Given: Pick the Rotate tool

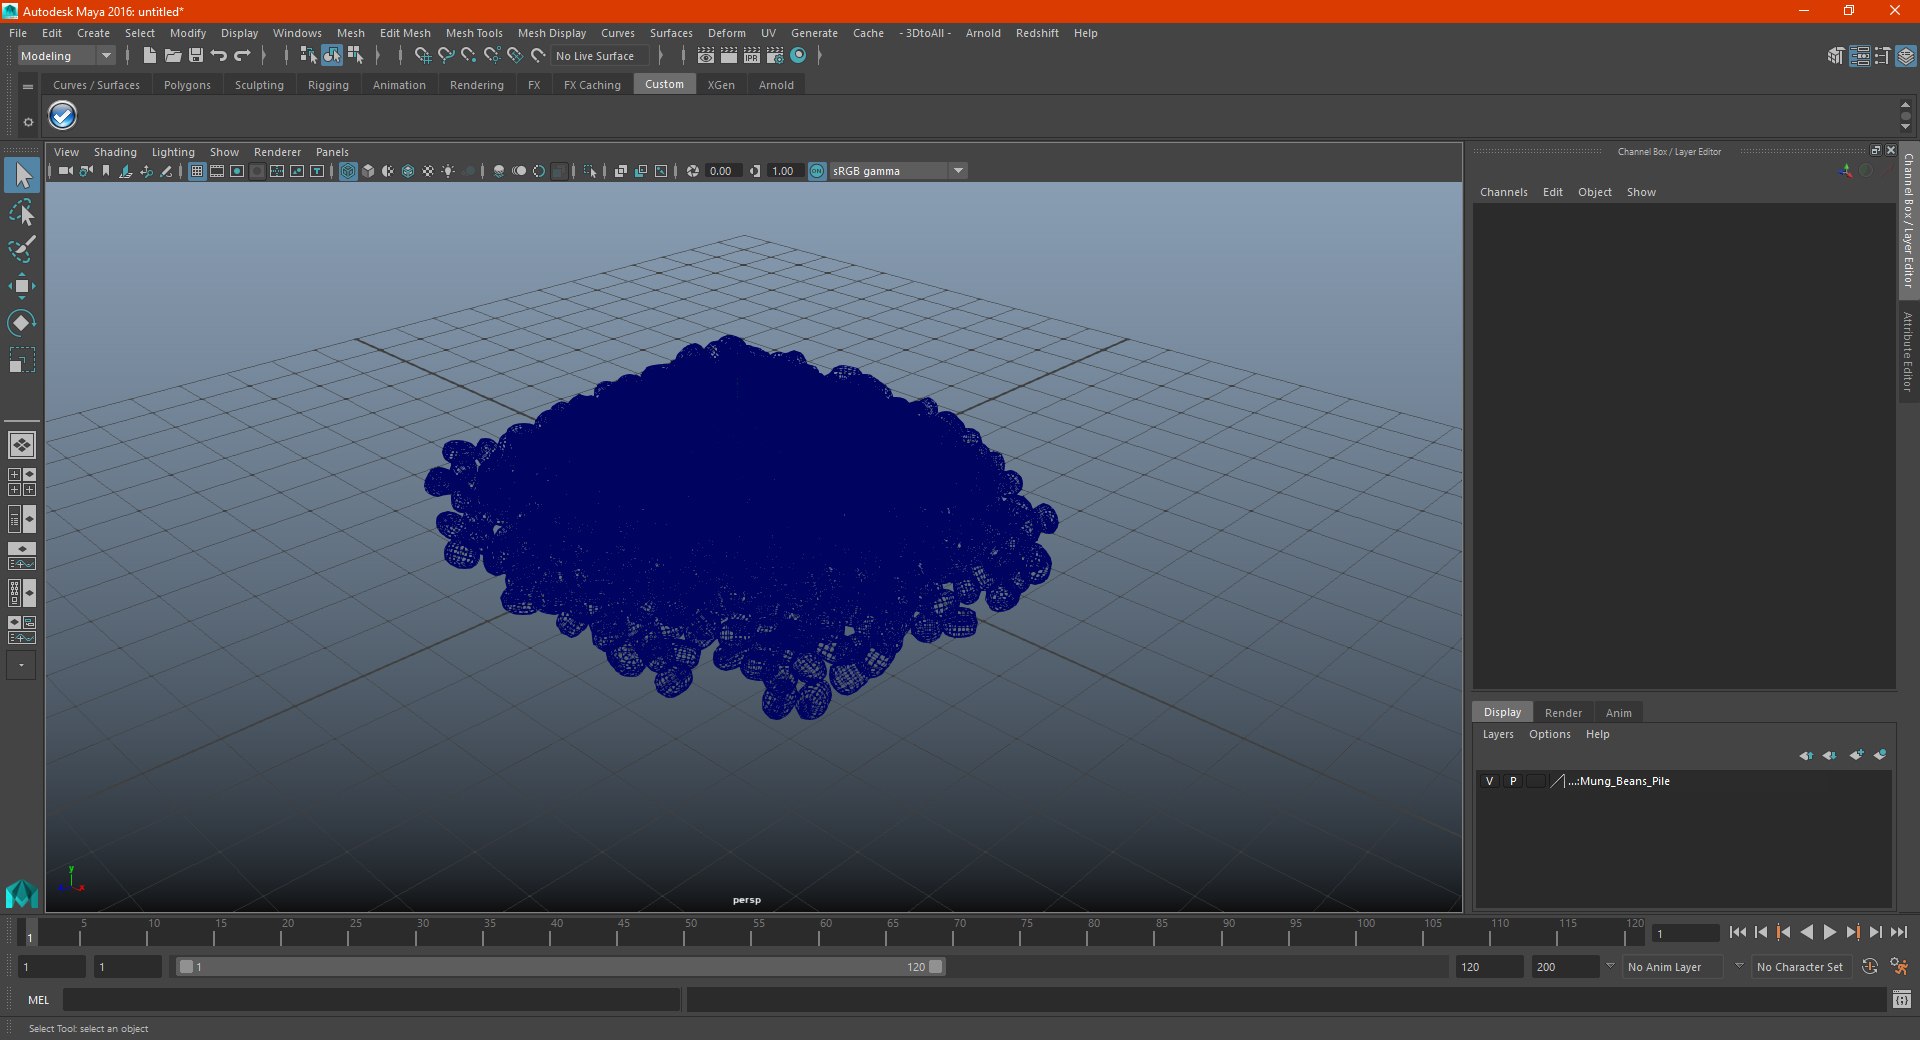Looking at the screenshot, I should point(22,323).
